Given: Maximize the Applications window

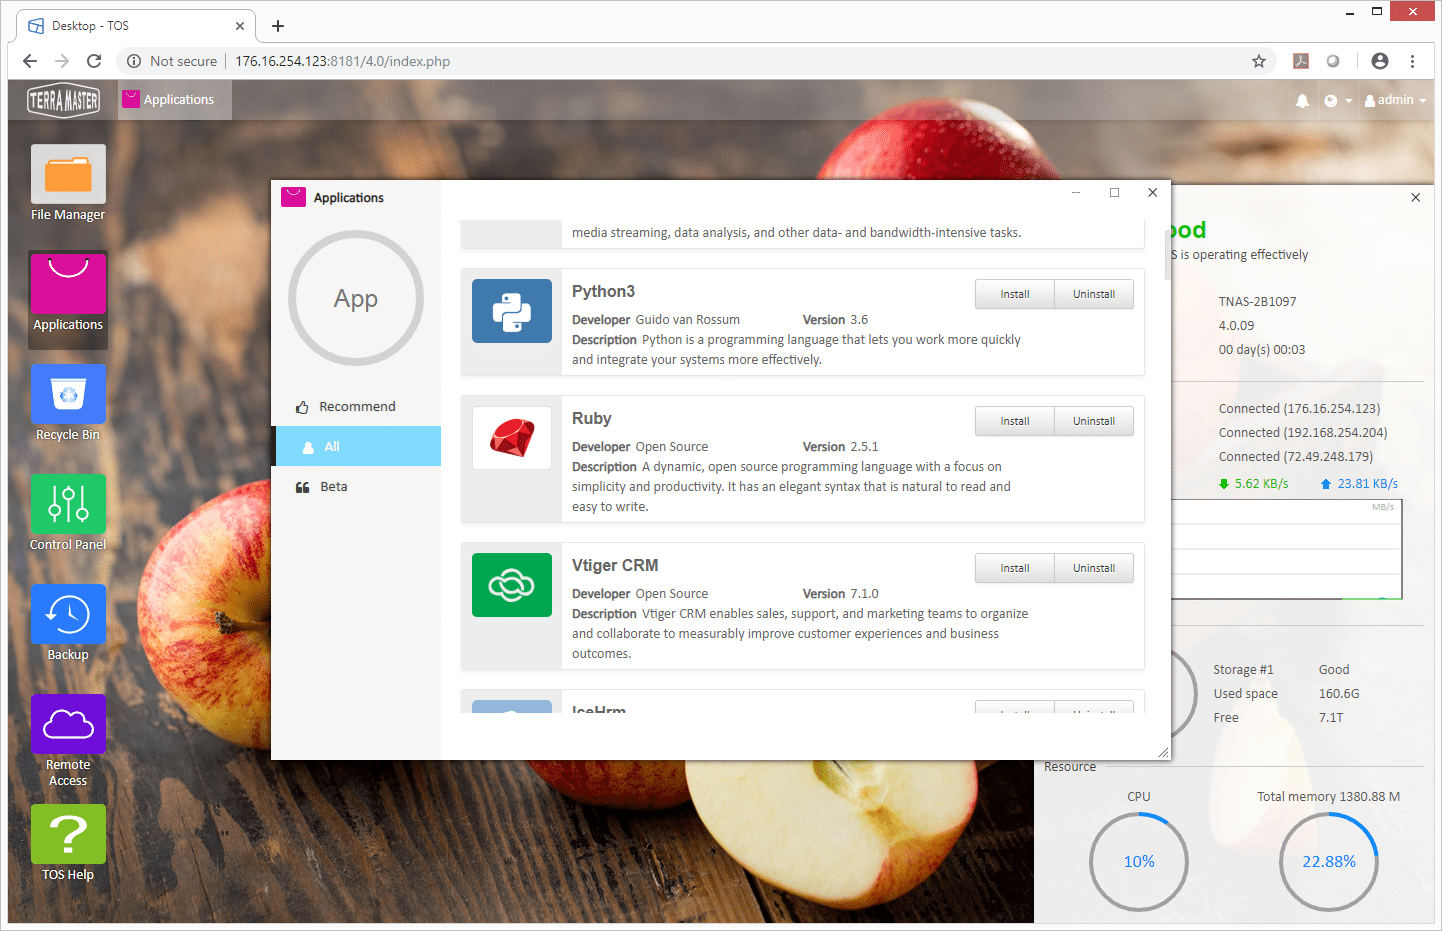Looking at the screenshot, I should coord(1114,192).
